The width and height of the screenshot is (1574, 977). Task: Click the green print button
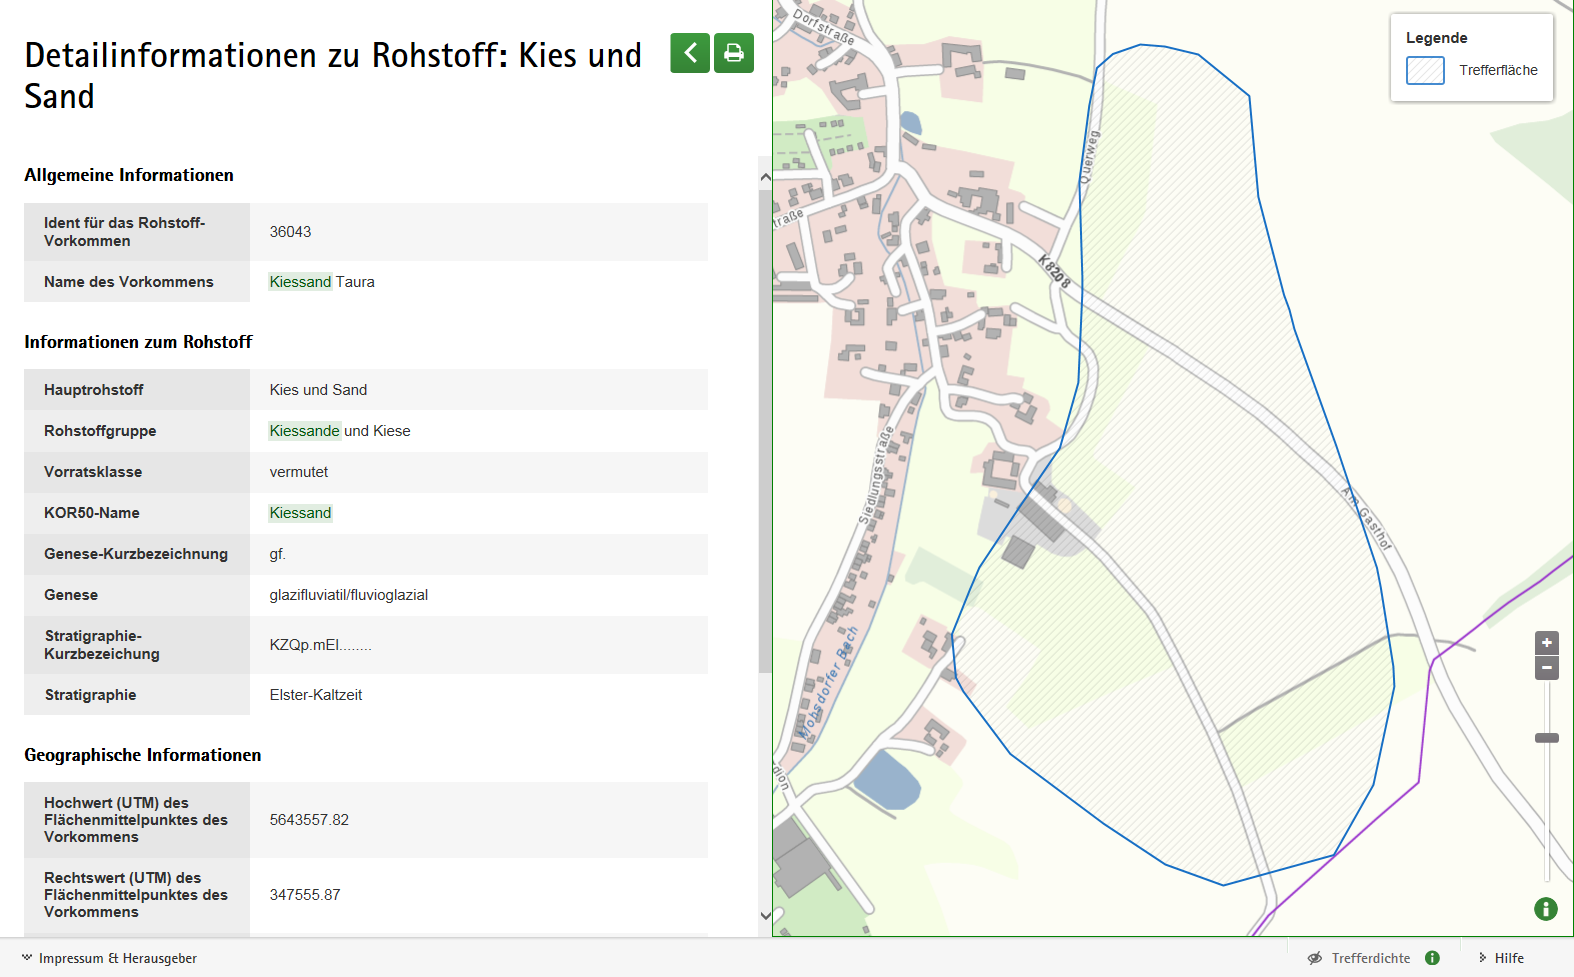click(x=734, y=53)
